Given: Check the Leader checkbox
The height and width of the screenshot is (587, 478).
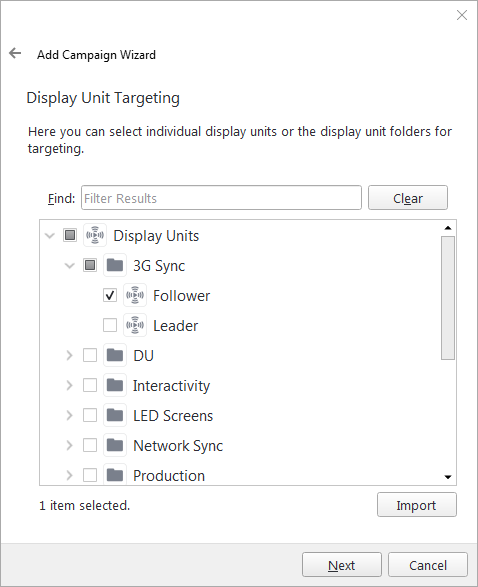Looking at the screenshot, I should click(x=110, y=325).
